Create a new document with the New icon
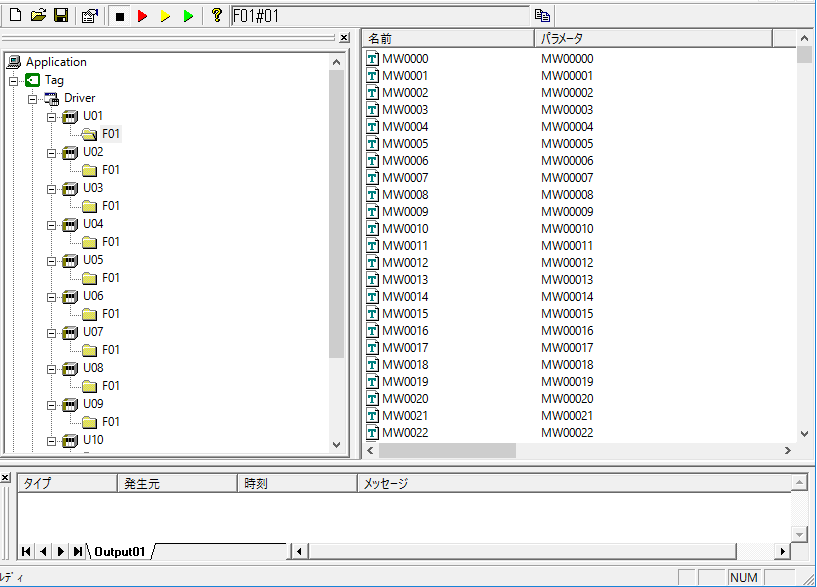Viewport: 817px width, 587px height. coord(14,15)
